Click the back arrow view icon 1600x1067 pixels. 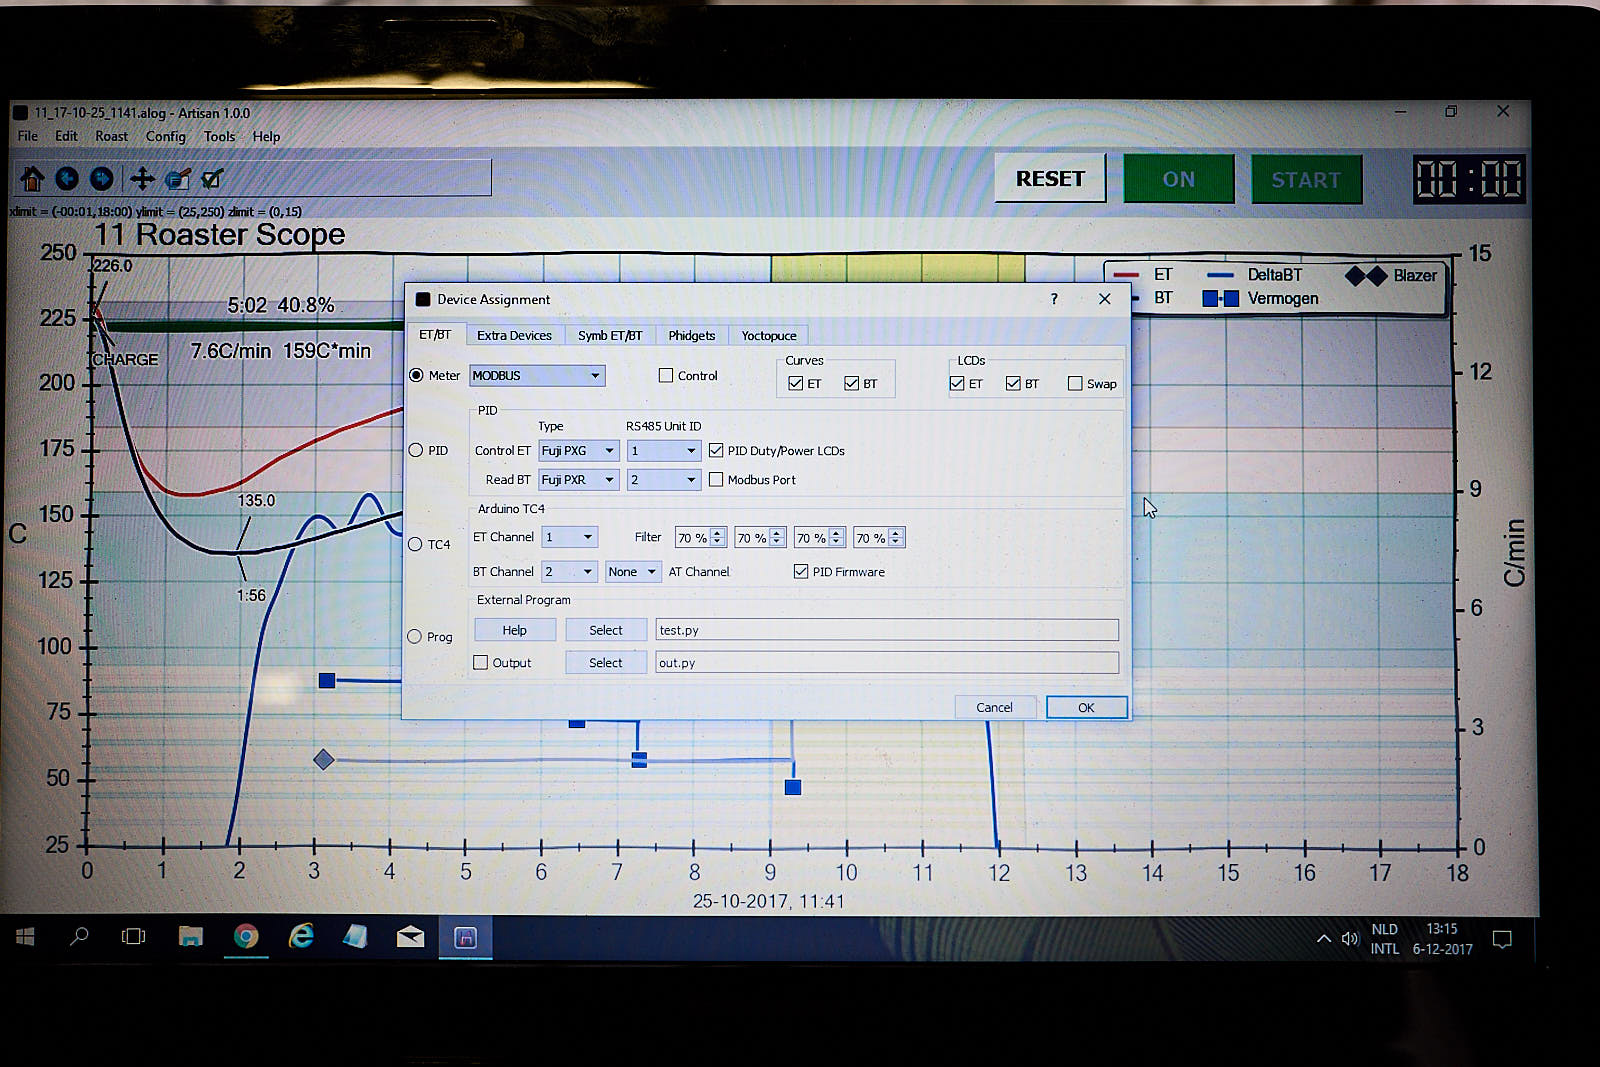[67, 179]
